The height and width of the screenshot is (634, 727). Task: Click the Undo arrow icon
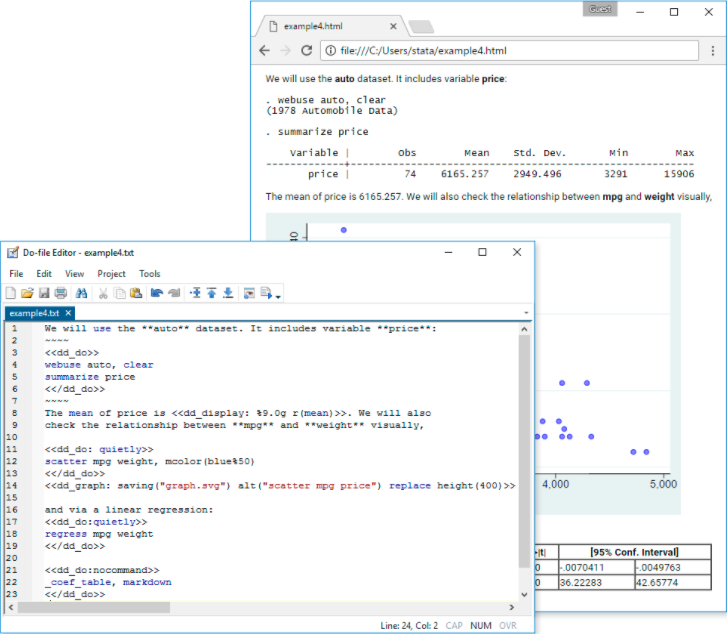point(156,293)
